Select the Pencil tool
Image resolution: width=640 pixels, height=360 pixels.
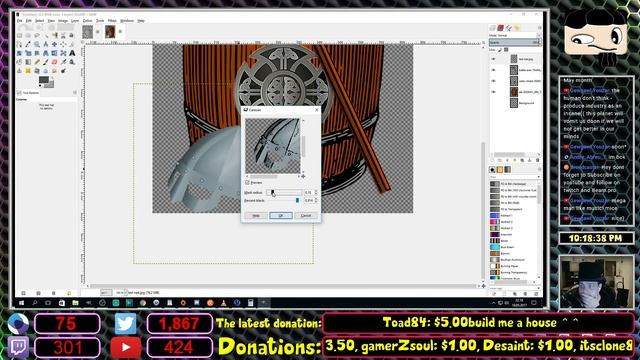[37, 62]
